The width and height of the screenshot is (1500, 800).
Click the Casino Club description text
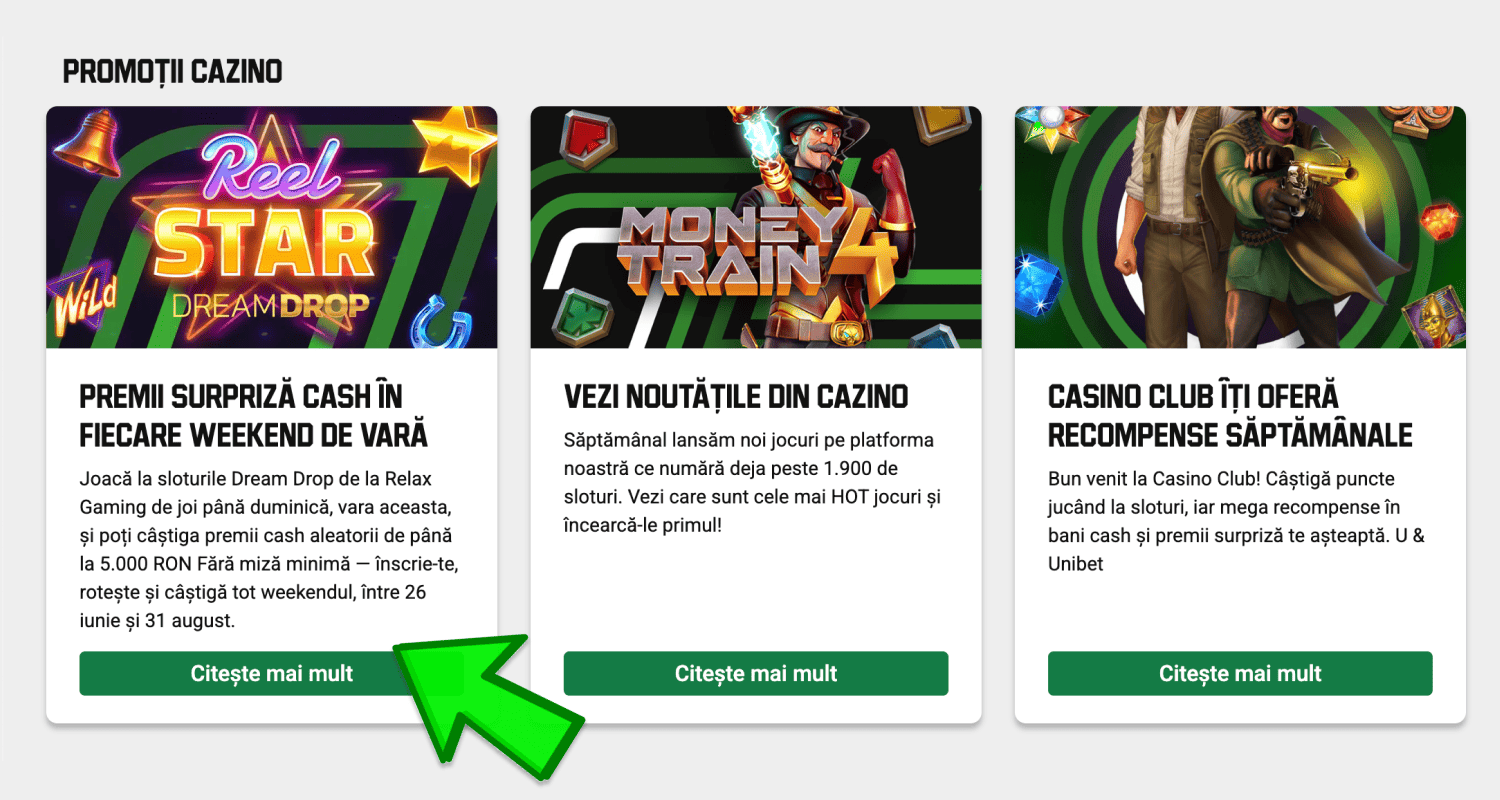pos(1237,521)
